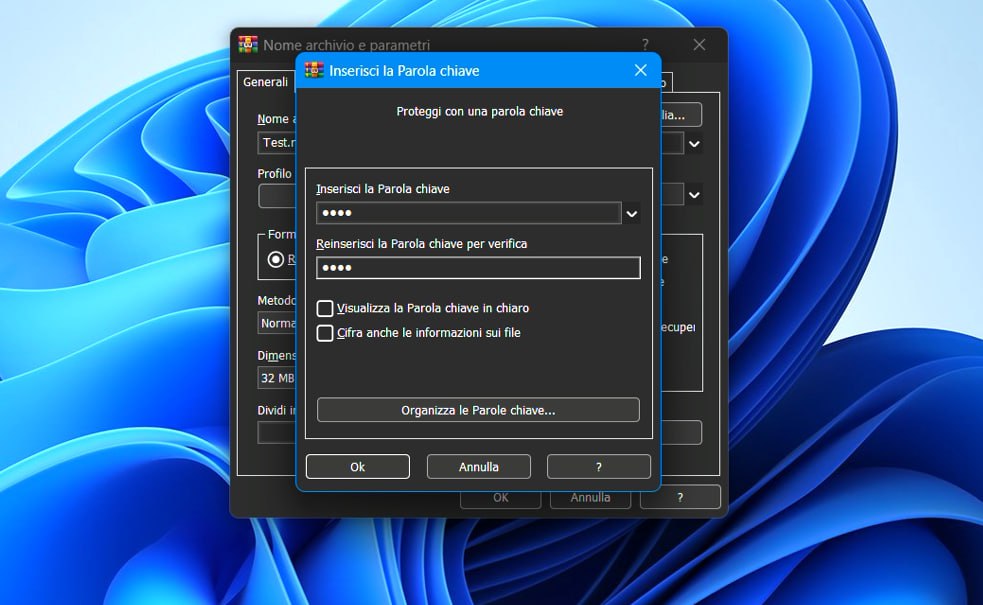
Task: Expand the Inserisci la Parola chiave dropdown arrow
Action: (632, 214)
